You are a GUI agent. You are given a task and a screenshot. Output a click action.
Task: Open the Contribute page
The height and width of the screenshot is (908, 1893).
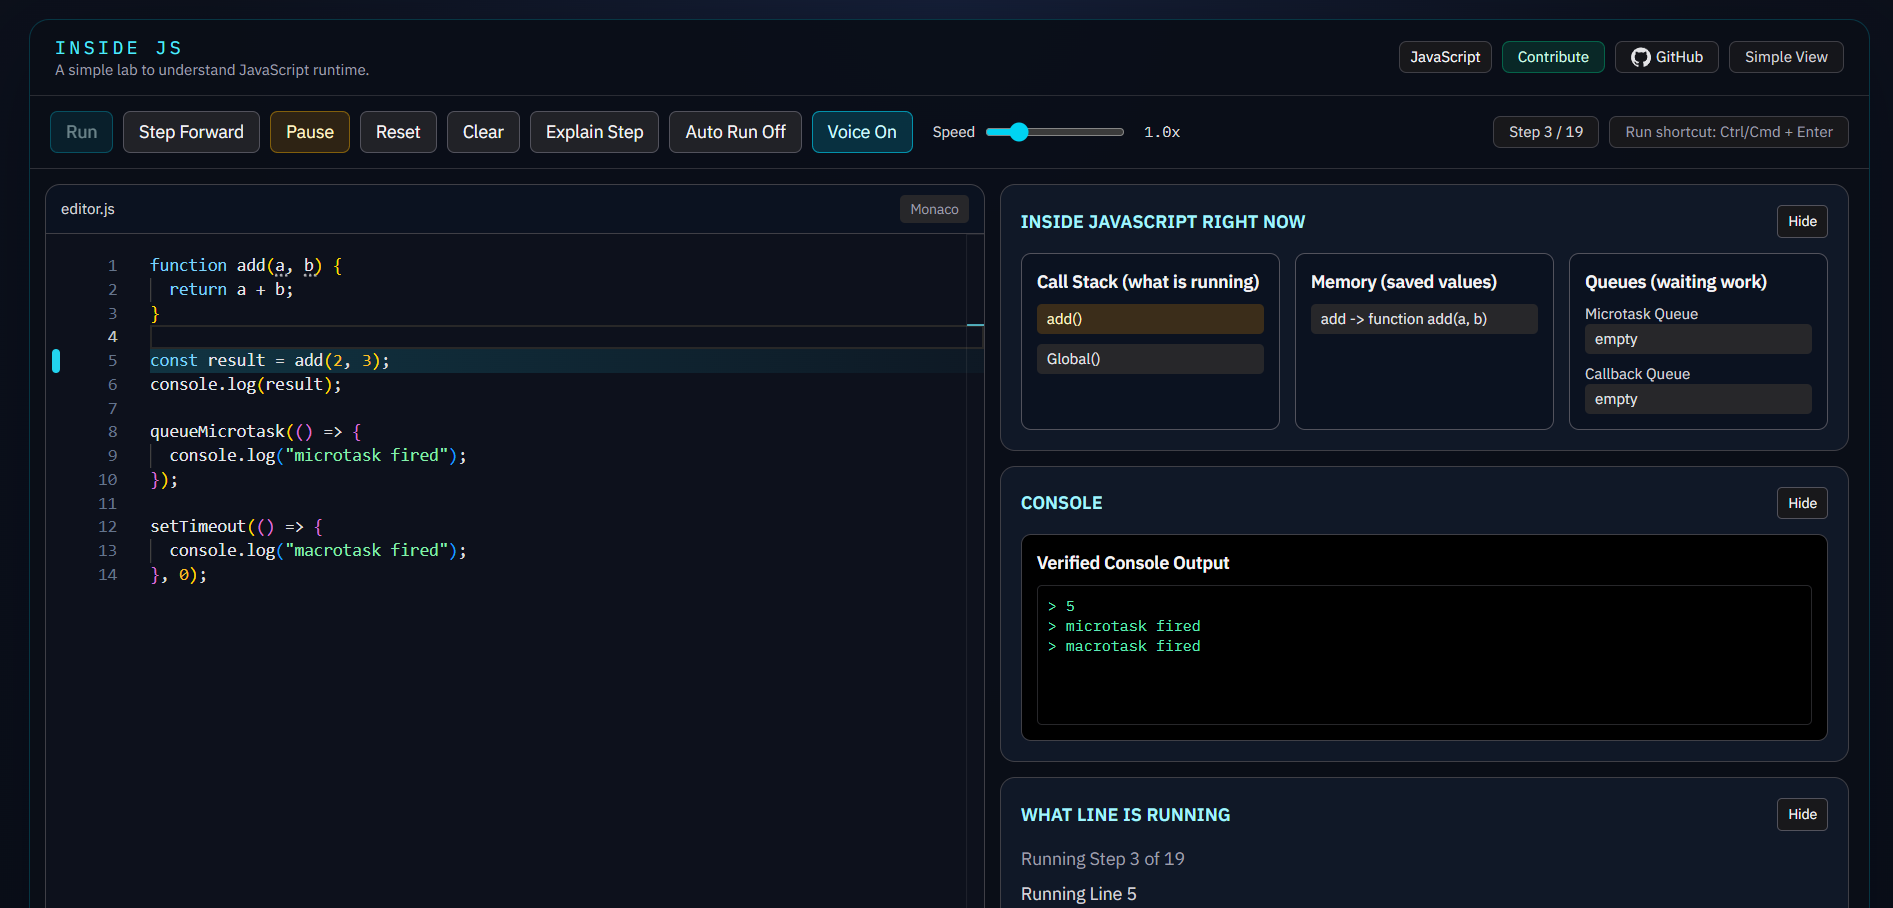(1553, 57)
